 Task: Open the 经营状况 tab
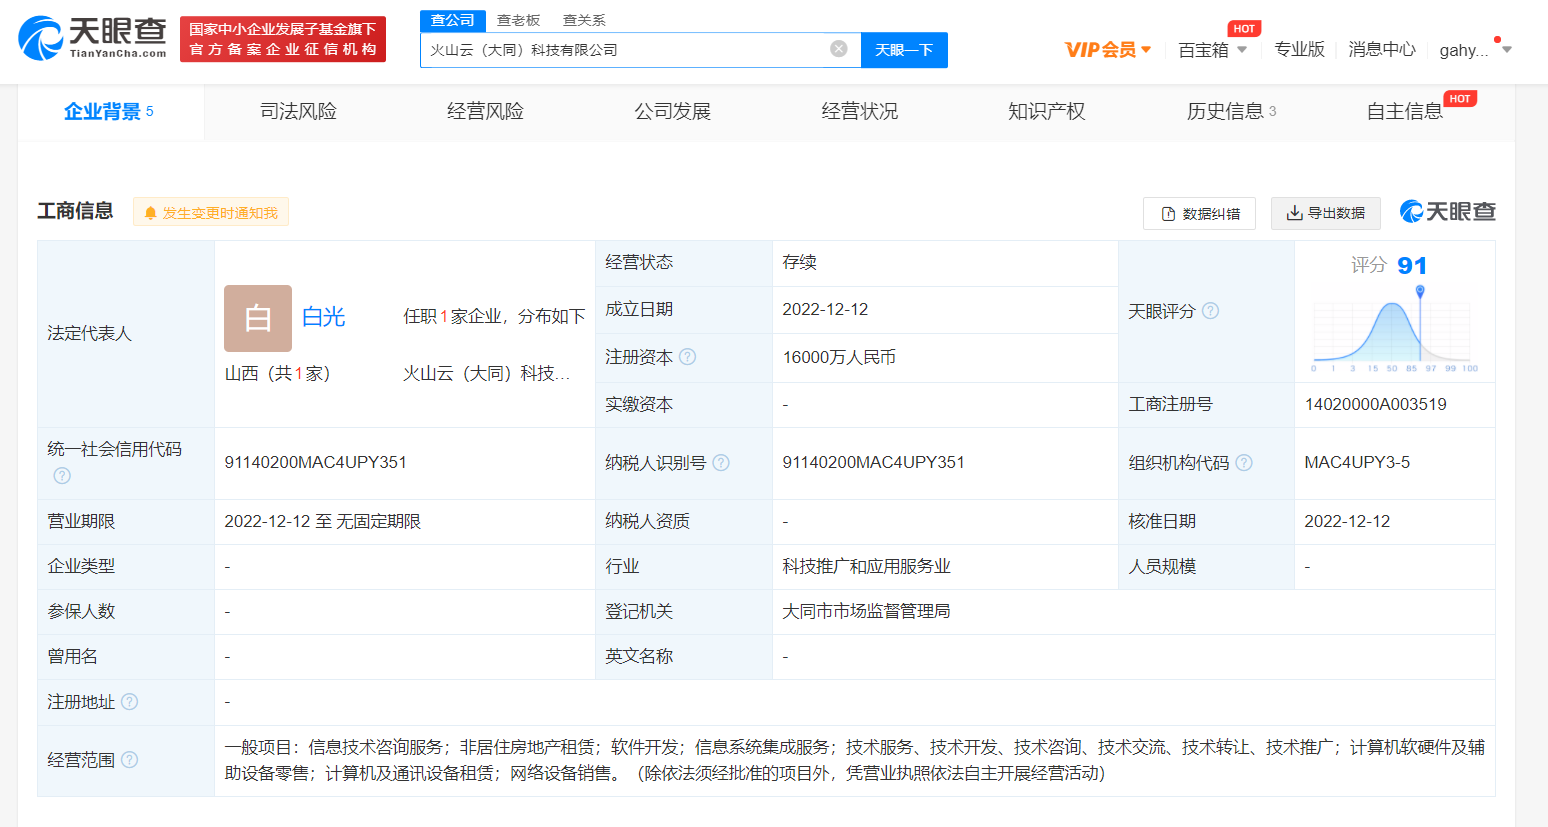point(859,112)
